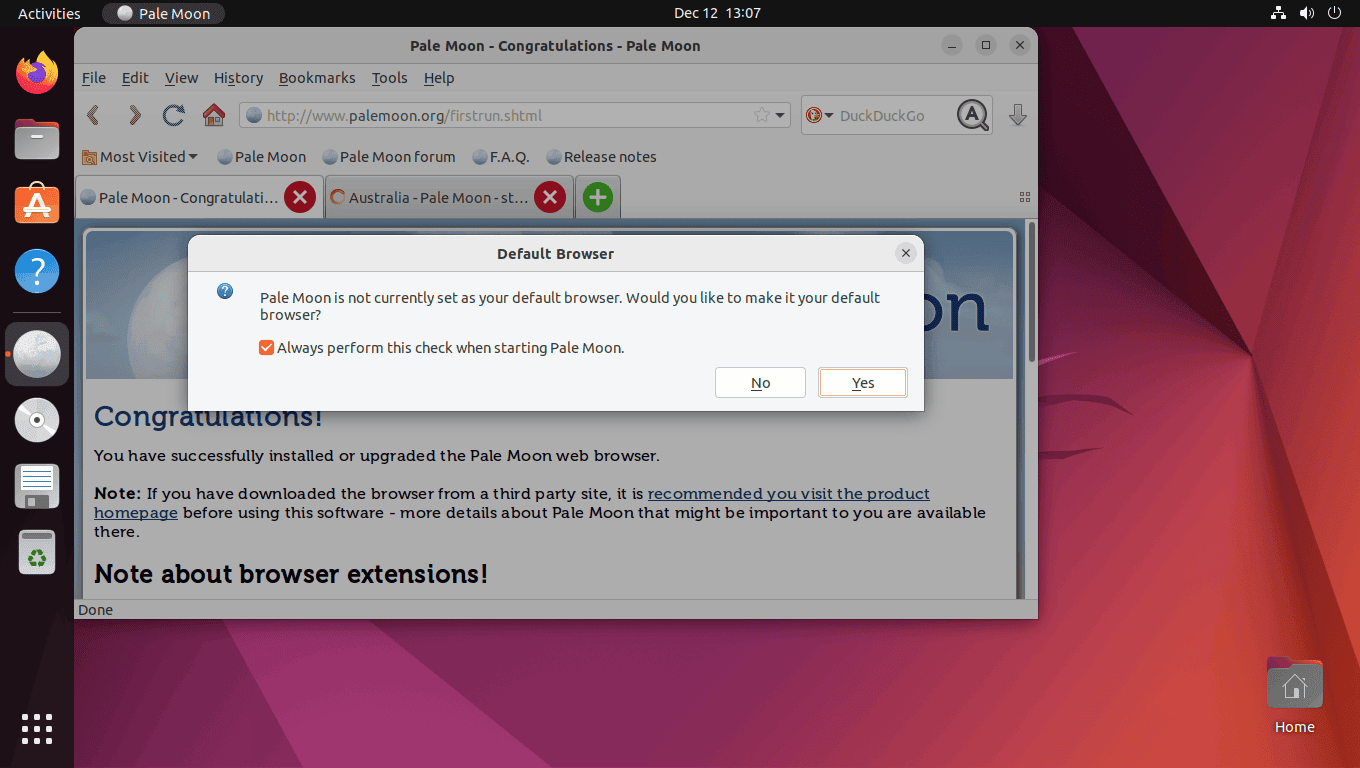Open the disc drive dock icon
Screen dimensions: 1360x768
click(x=37, y=420)
